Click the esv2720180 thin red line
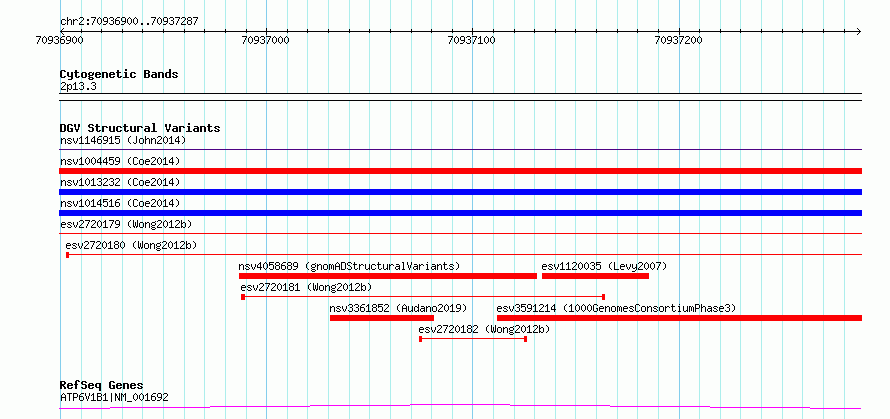The image size is (890, 419). click(x=464, y=255)
